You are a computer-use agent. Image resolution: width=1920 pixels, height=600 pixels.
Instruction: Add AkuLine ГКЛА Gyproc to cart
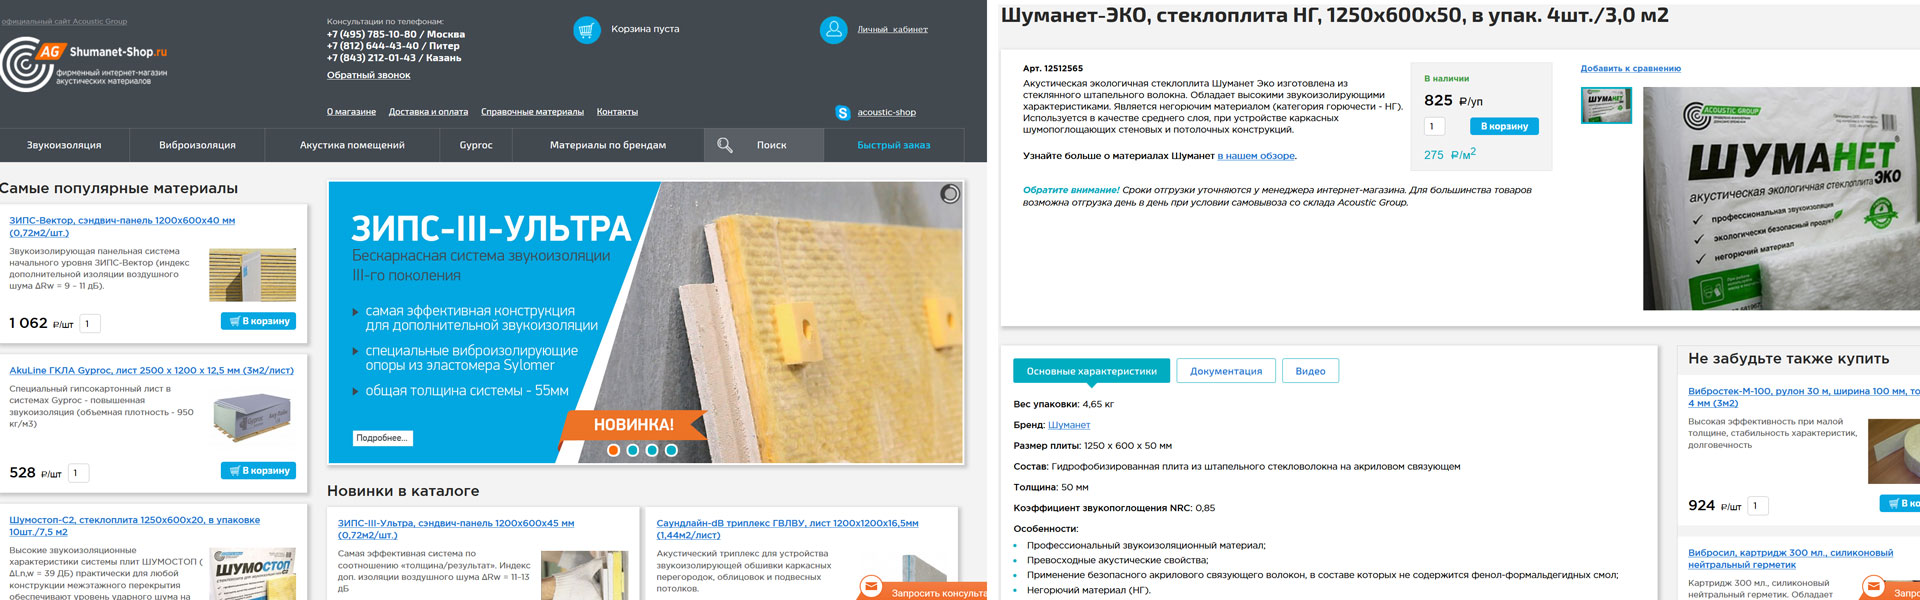tap(258, 470)
